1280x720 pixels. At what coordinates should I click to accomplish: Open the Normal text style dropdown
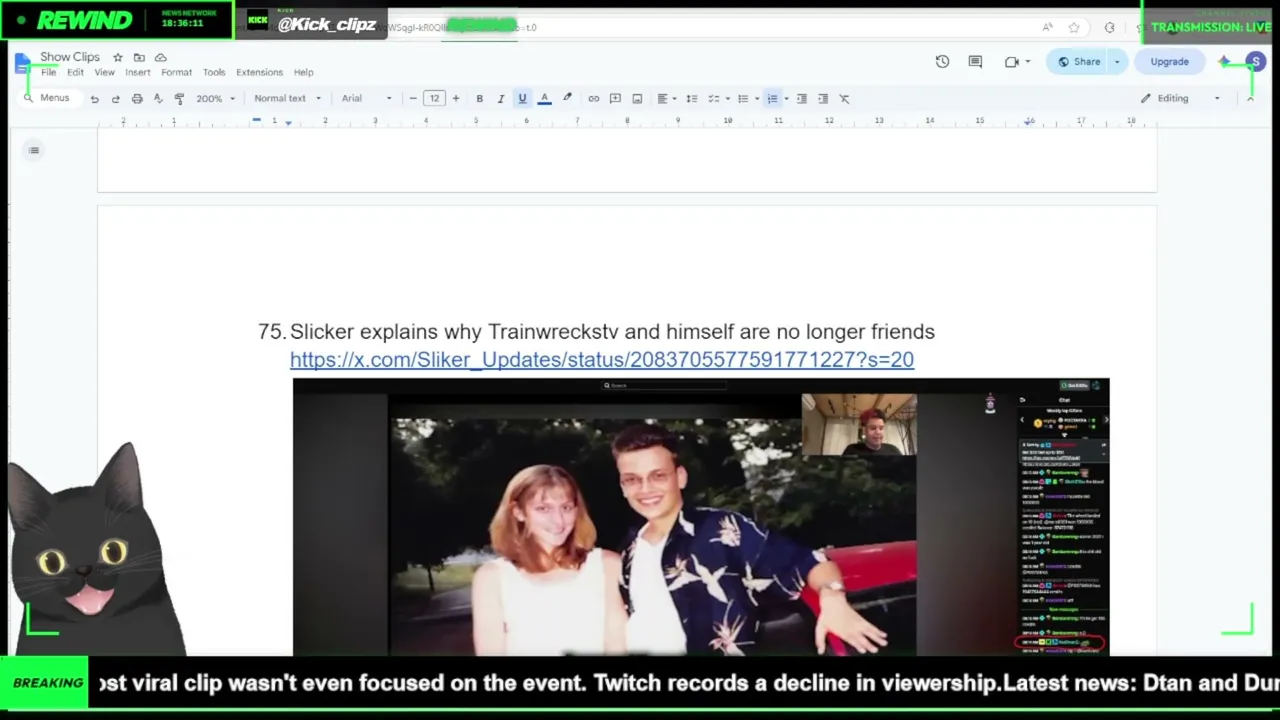(x=288, y=99)
